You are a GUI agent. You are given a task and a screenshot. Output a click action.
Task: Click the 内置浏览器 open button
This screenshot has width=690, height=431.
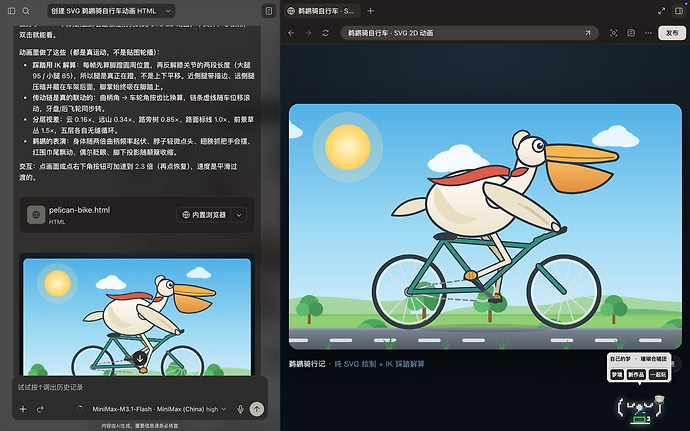(x=204, y=215)
